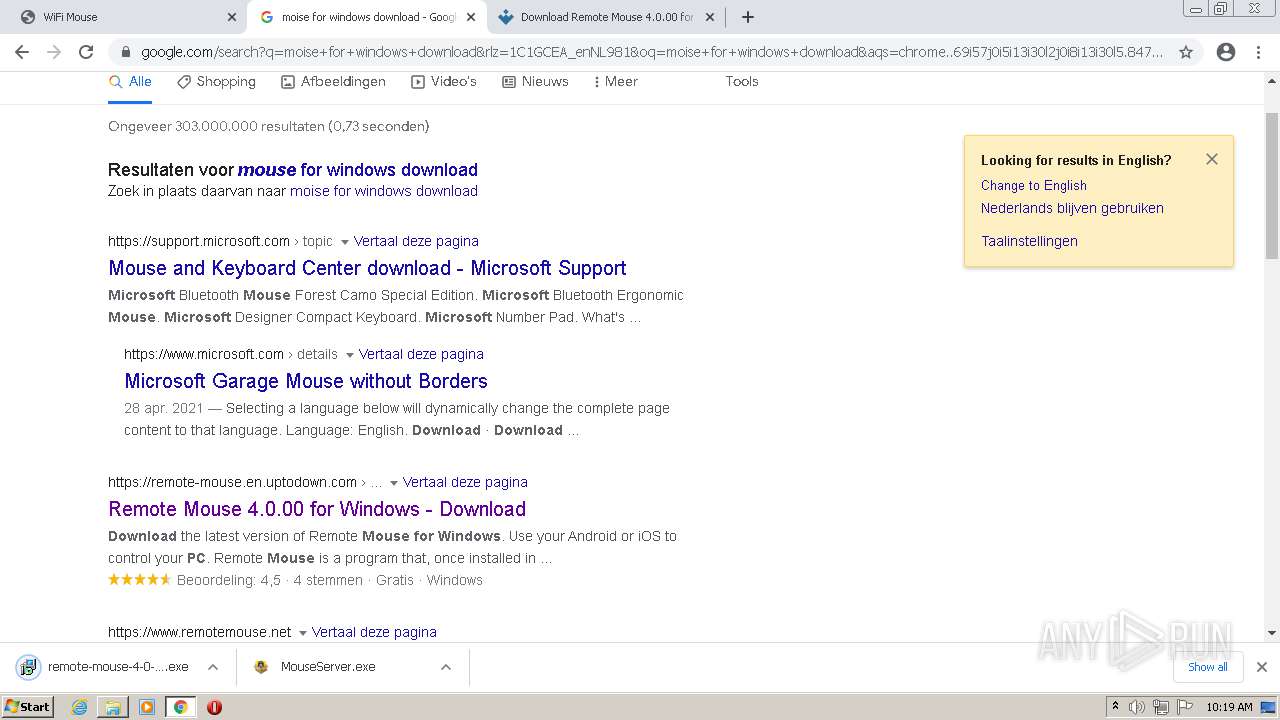Click Change to English link
This screenshot has width=1280, height=720.
click(x=1033, y=186)
